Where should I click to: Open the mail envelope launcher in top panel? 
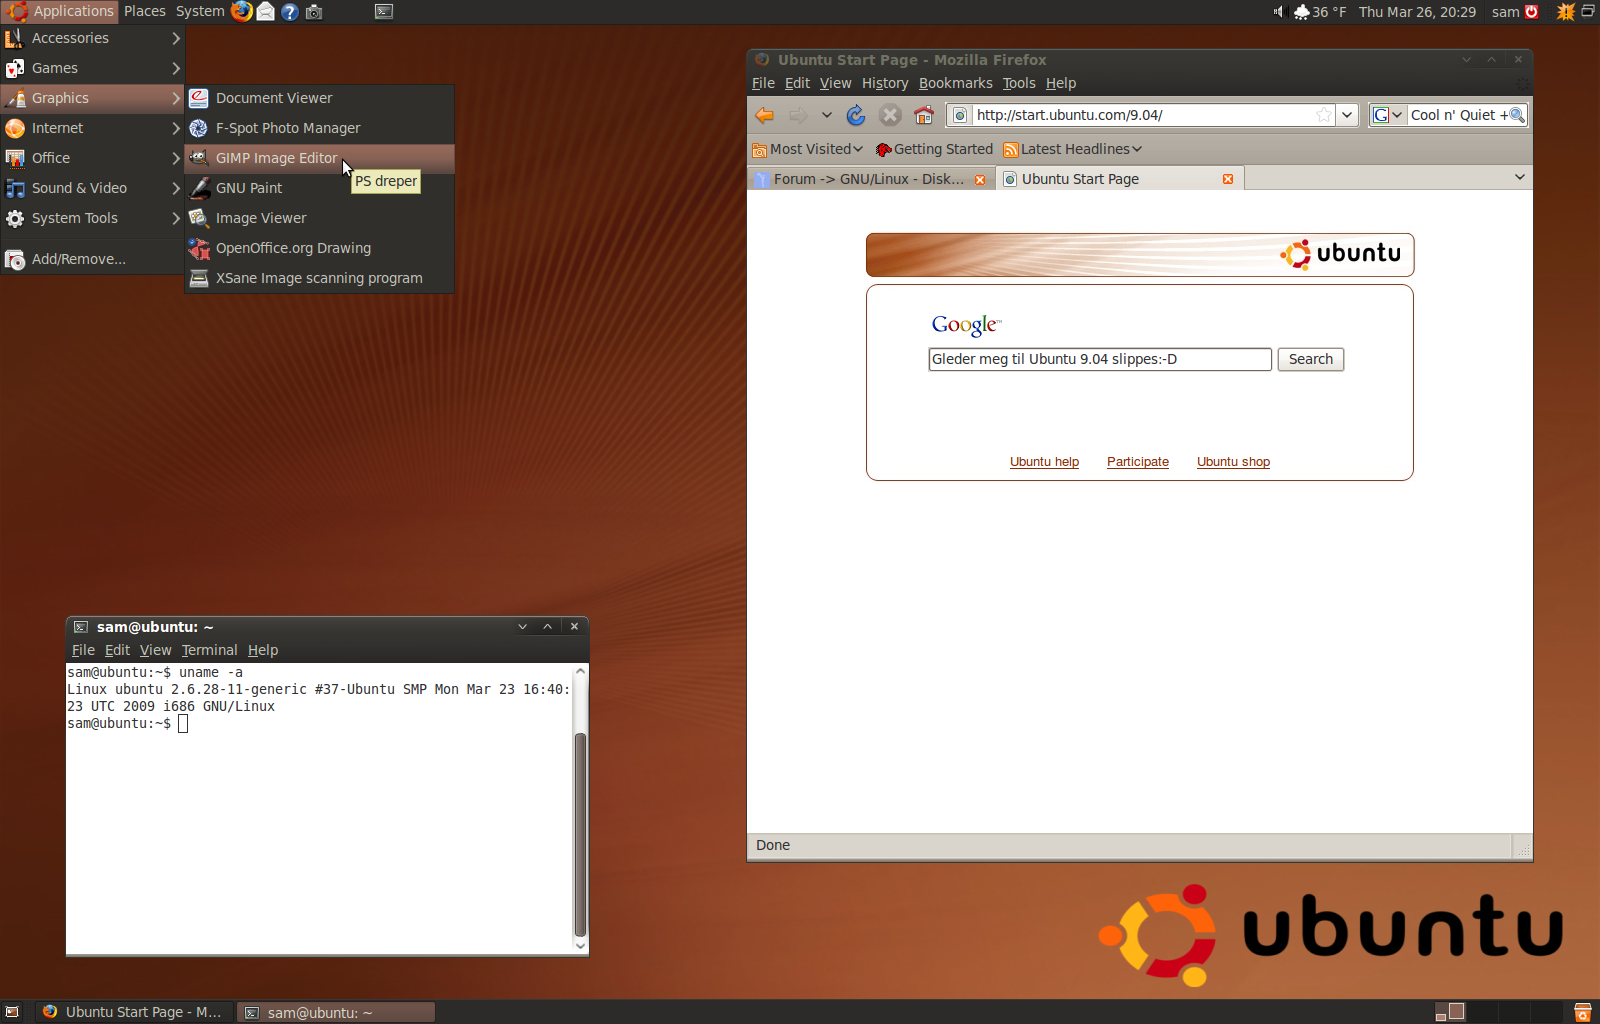(x=266, y=11)
